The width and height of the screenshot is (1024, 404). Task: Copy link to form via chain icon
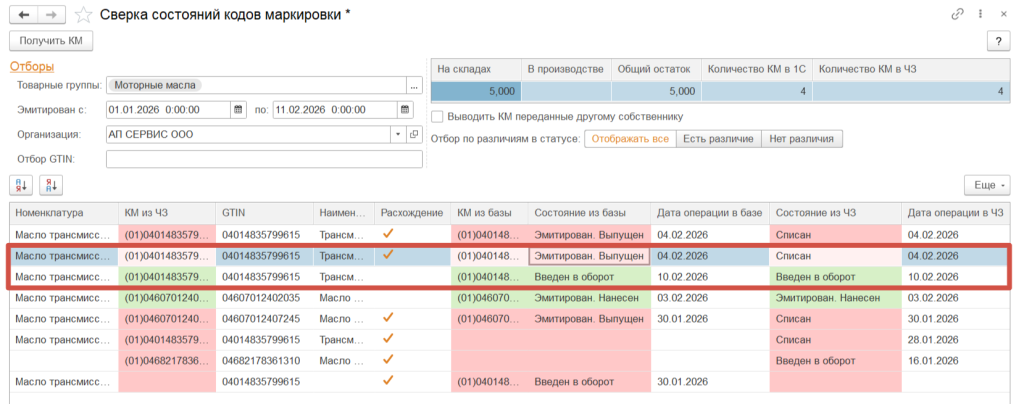coord(960,14)
